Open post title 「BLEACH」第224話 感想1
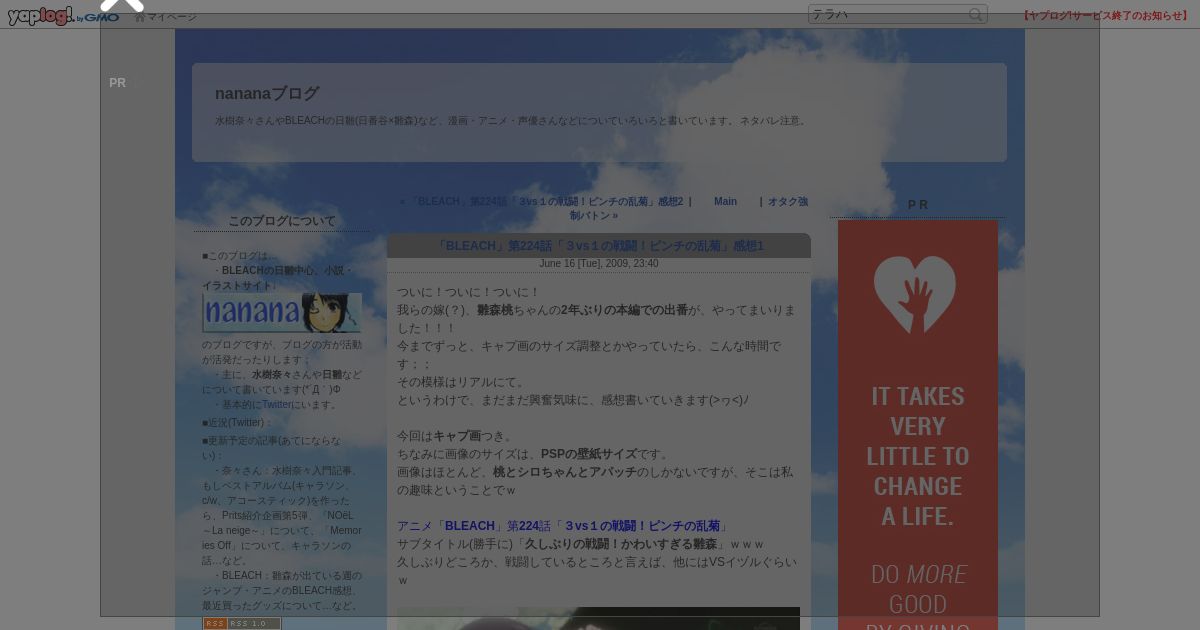 [x=599, y=246]
